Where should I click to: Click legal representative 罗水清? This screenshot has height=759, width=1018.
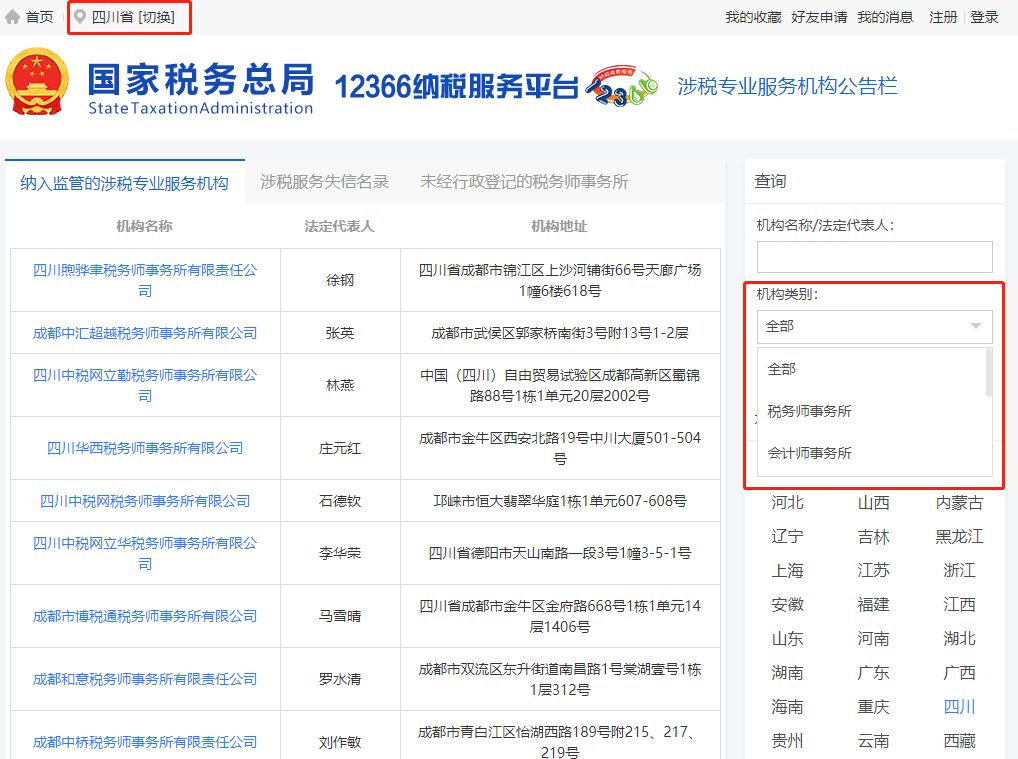pos(340,679)
